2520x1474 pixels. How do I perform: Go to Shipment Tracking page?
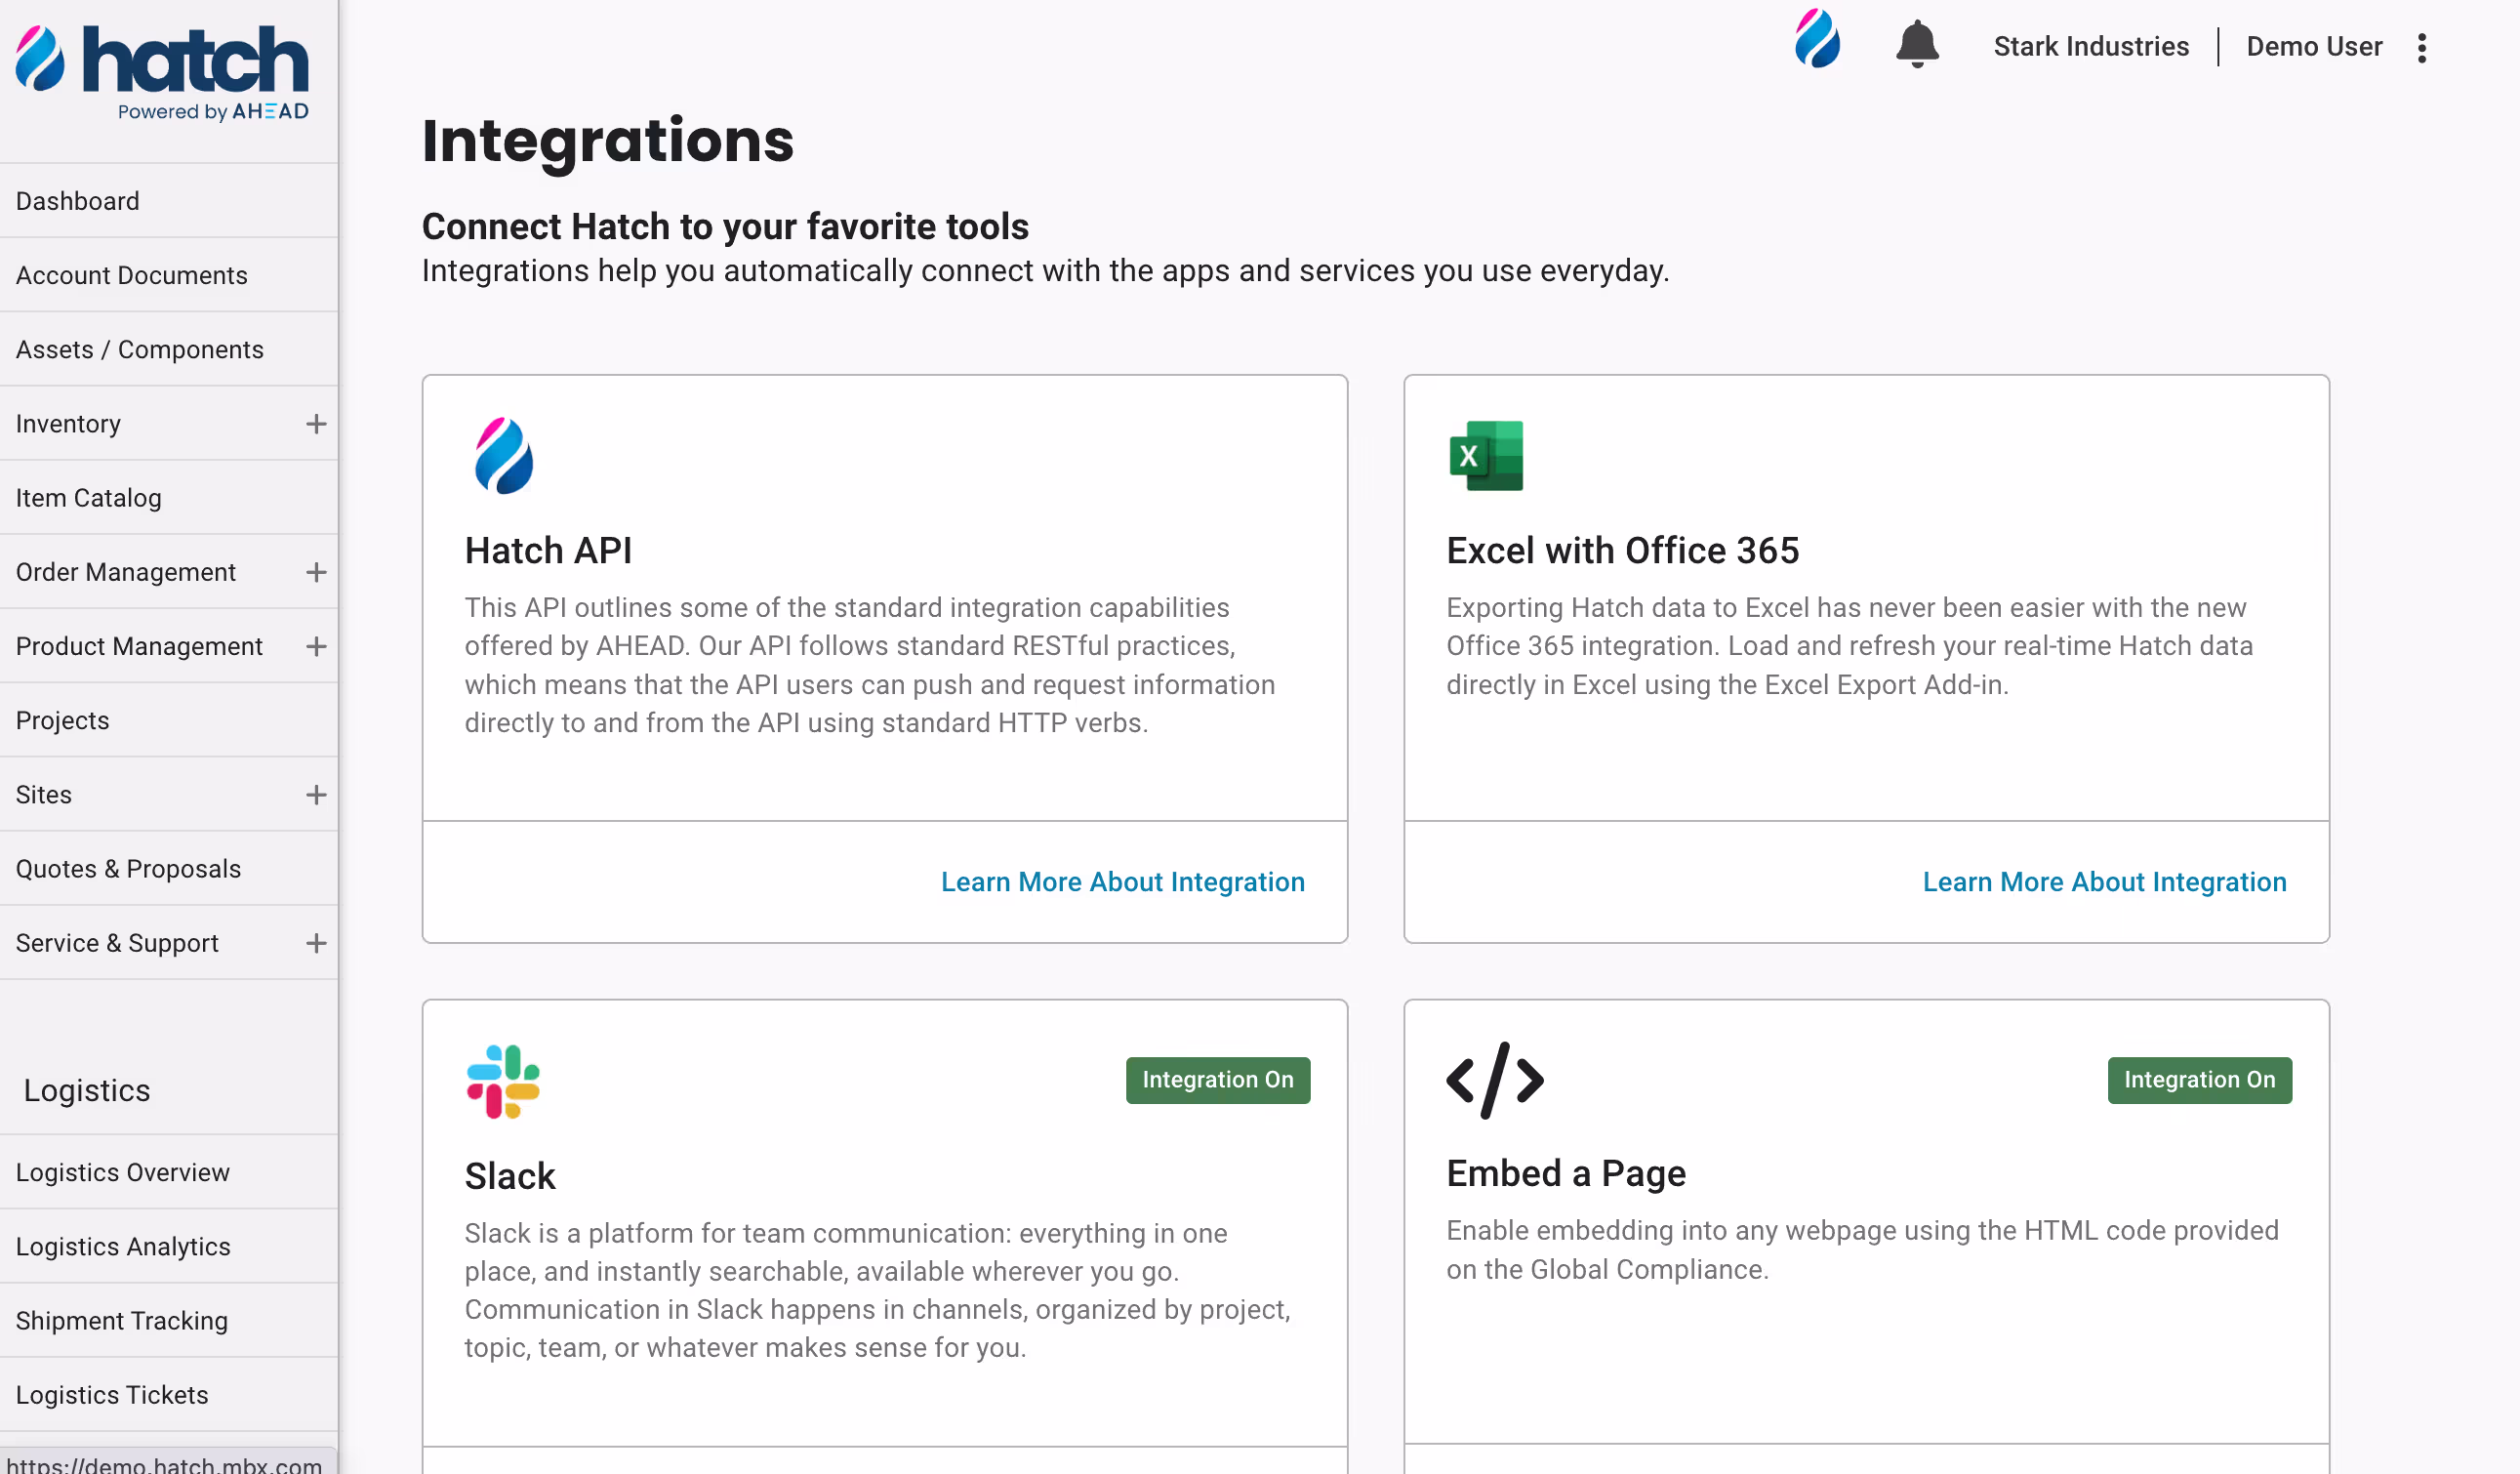coord(122,1320)
